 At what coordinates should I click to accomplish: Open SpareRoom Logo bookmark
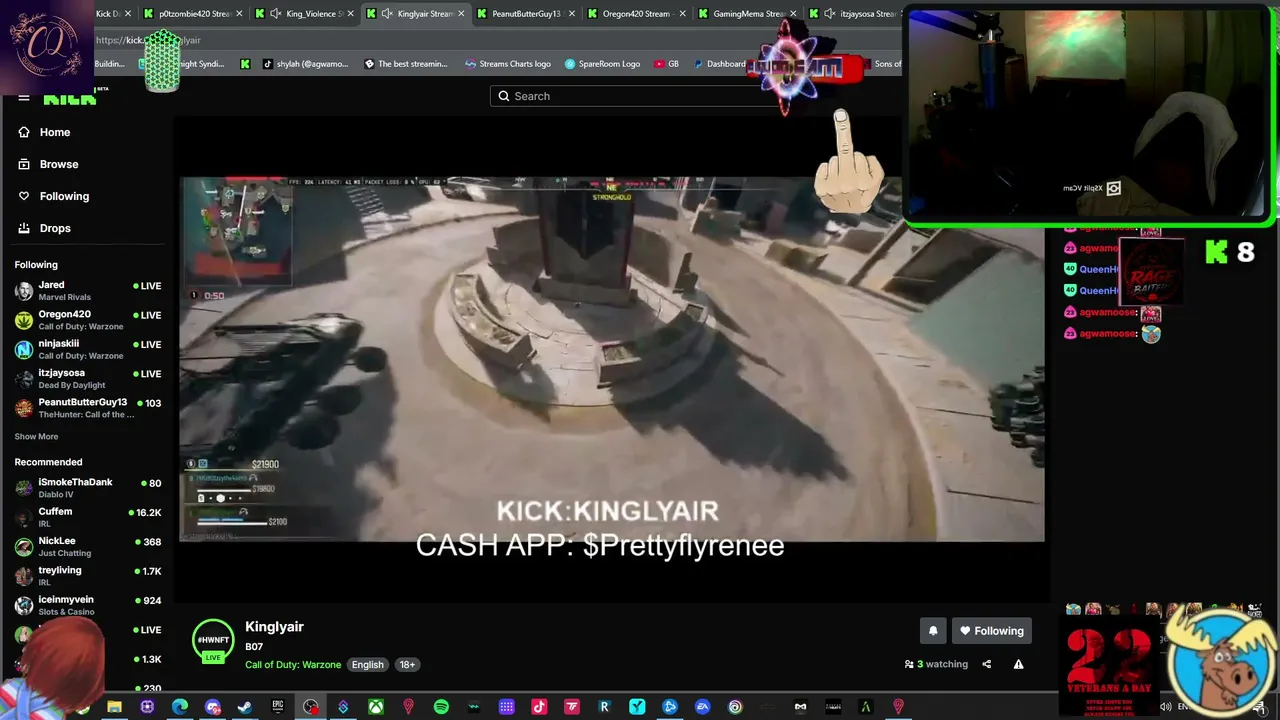(x=602, y=64)
